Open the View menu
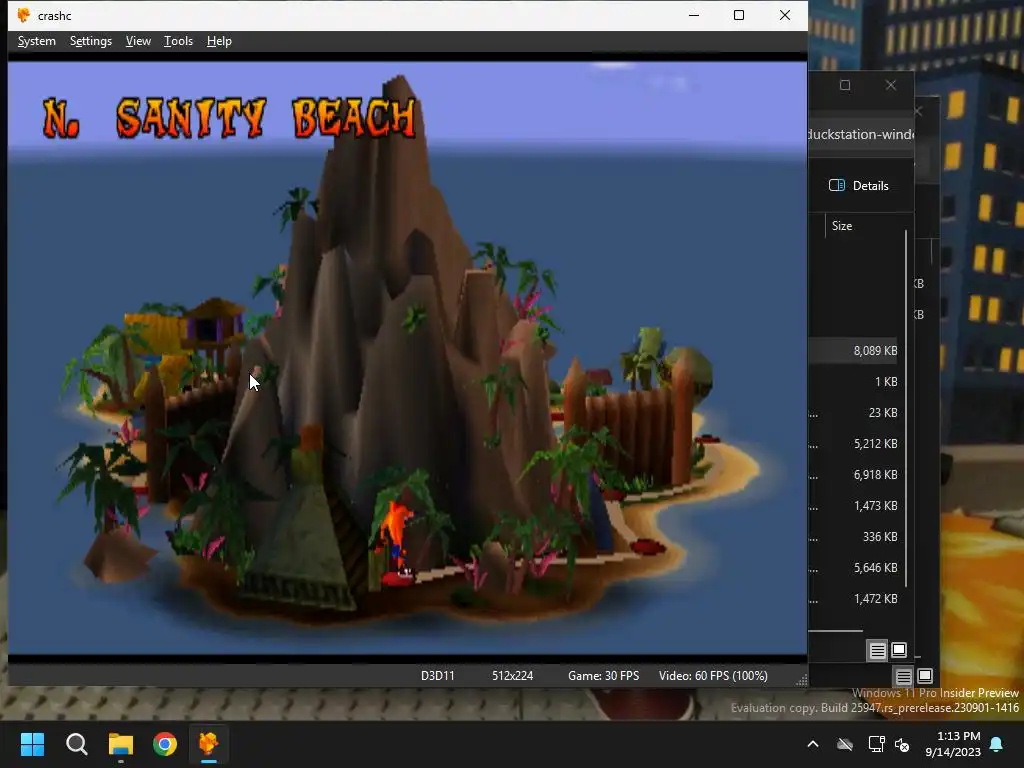 pos(138,41)
